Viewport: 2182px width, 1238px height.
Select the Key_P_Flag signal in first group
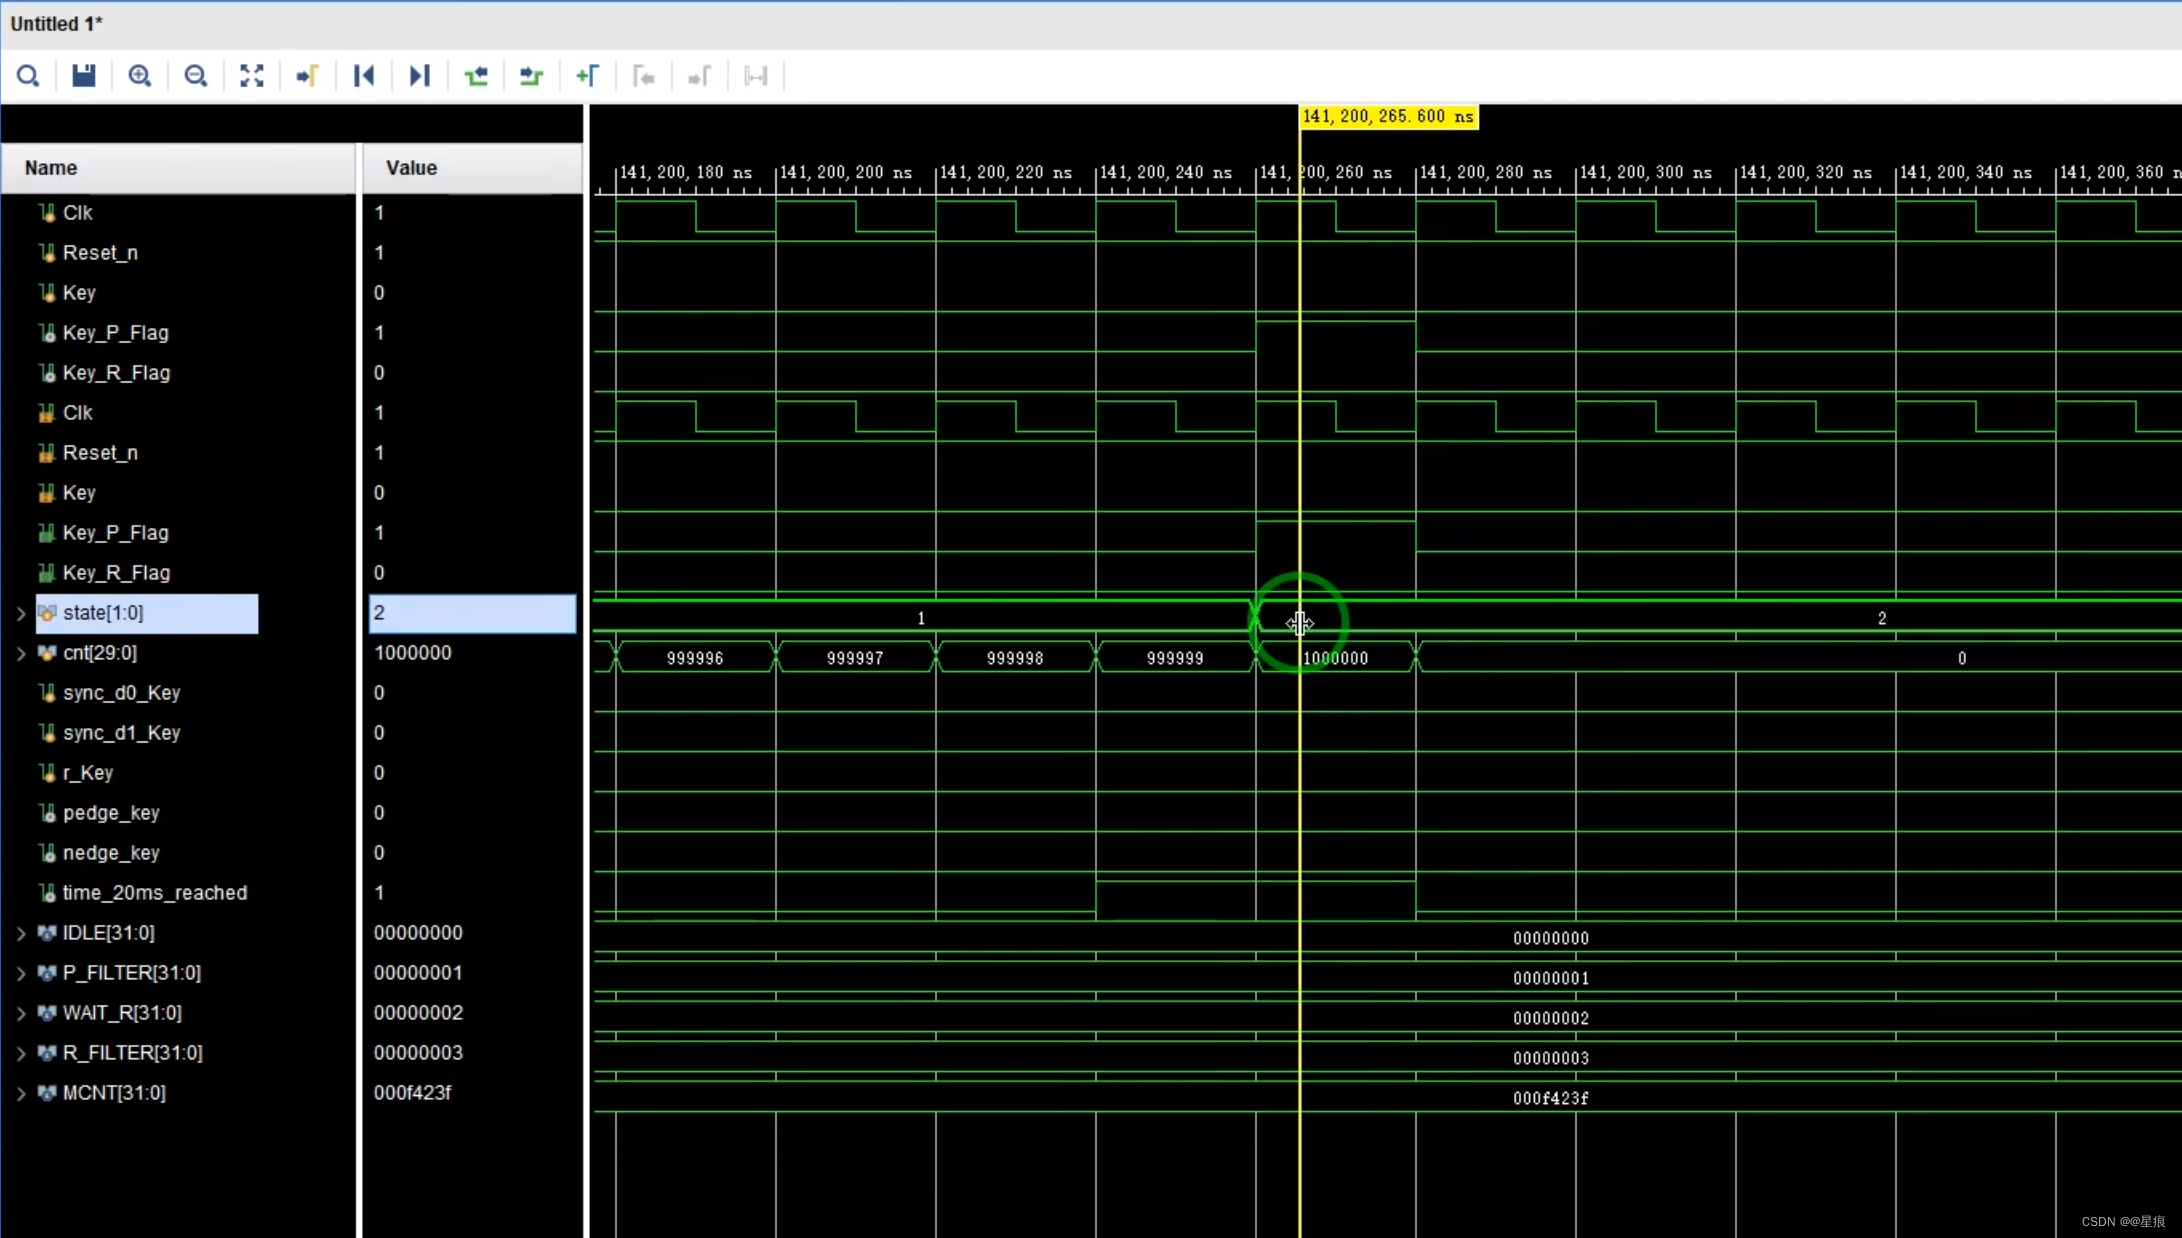(115, 333)
